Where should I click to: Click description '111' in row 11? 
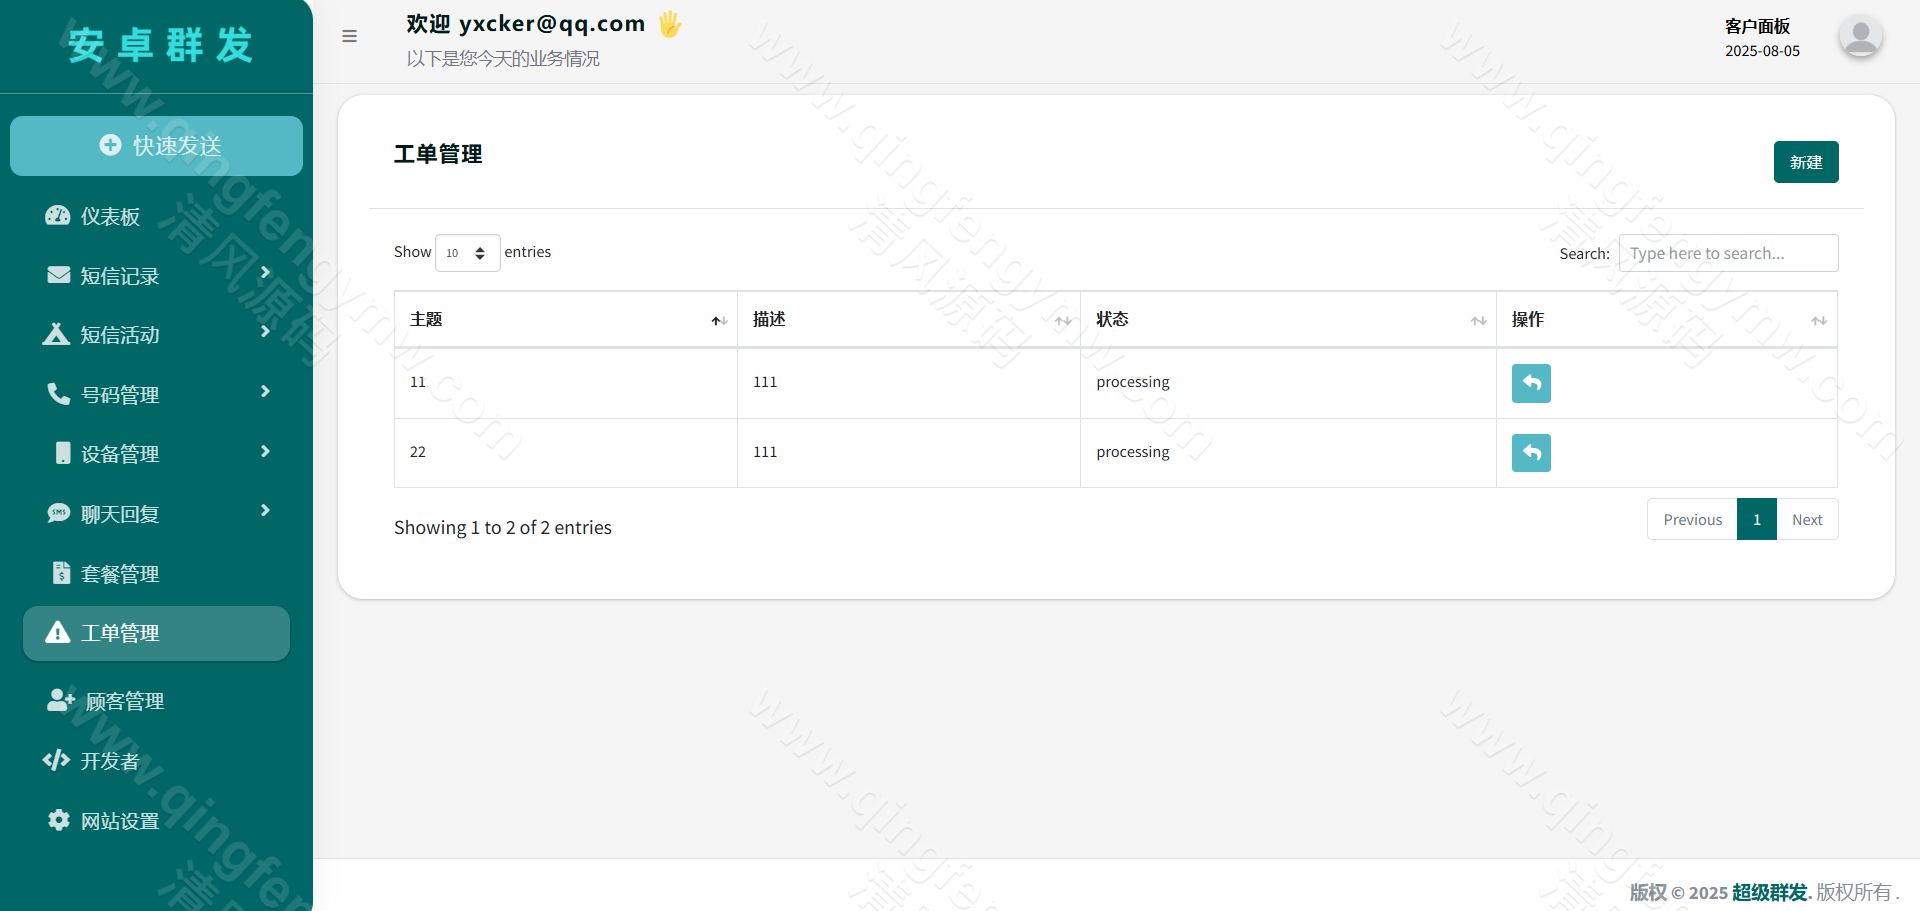tap(765, 382)
